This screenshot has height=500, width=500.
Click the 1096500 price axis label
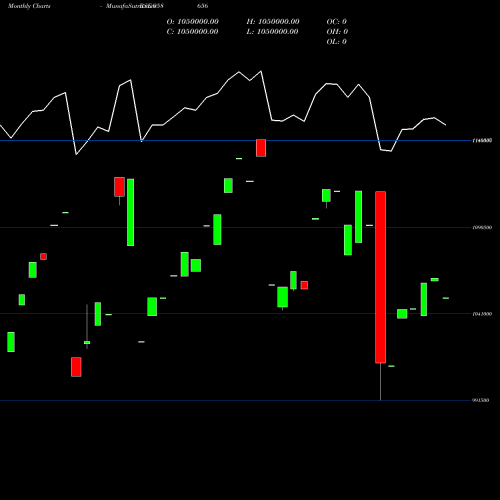pos(482,227)
